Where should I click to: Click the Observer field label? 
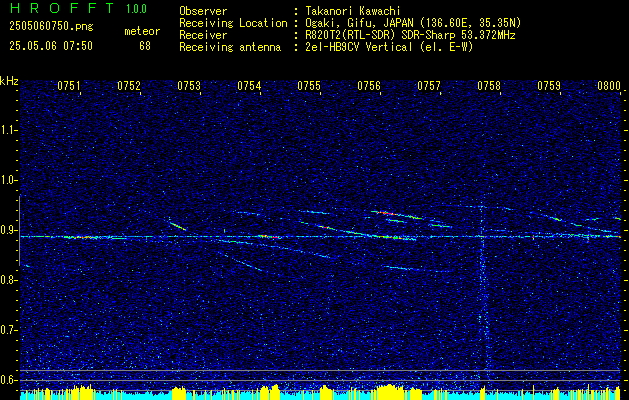pos(203,11)
